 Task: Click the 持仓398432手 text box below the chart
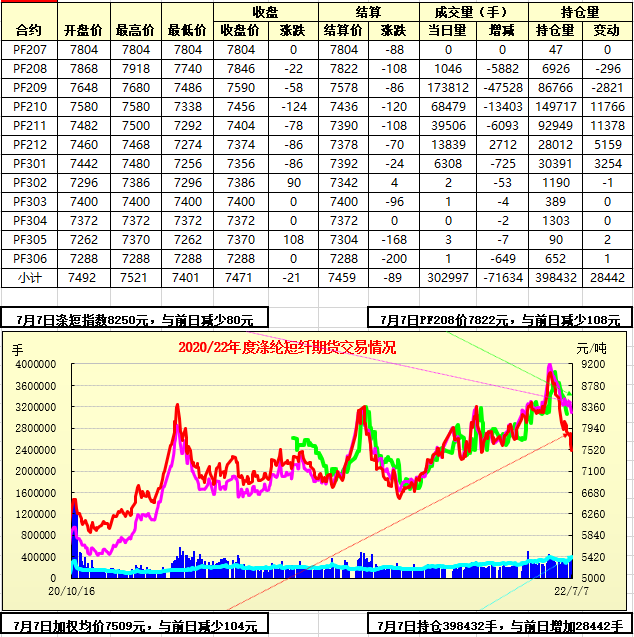pos(500,626)
